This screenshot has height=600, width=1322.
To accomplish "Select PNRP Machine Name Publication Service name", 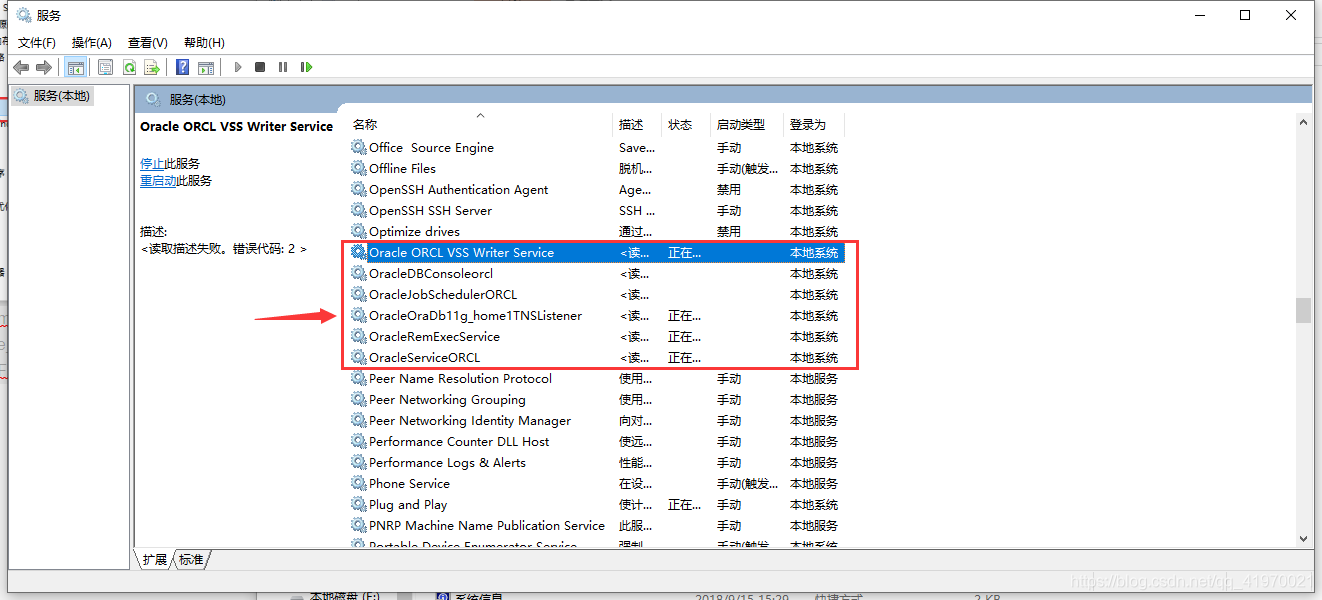I will 487,525.
